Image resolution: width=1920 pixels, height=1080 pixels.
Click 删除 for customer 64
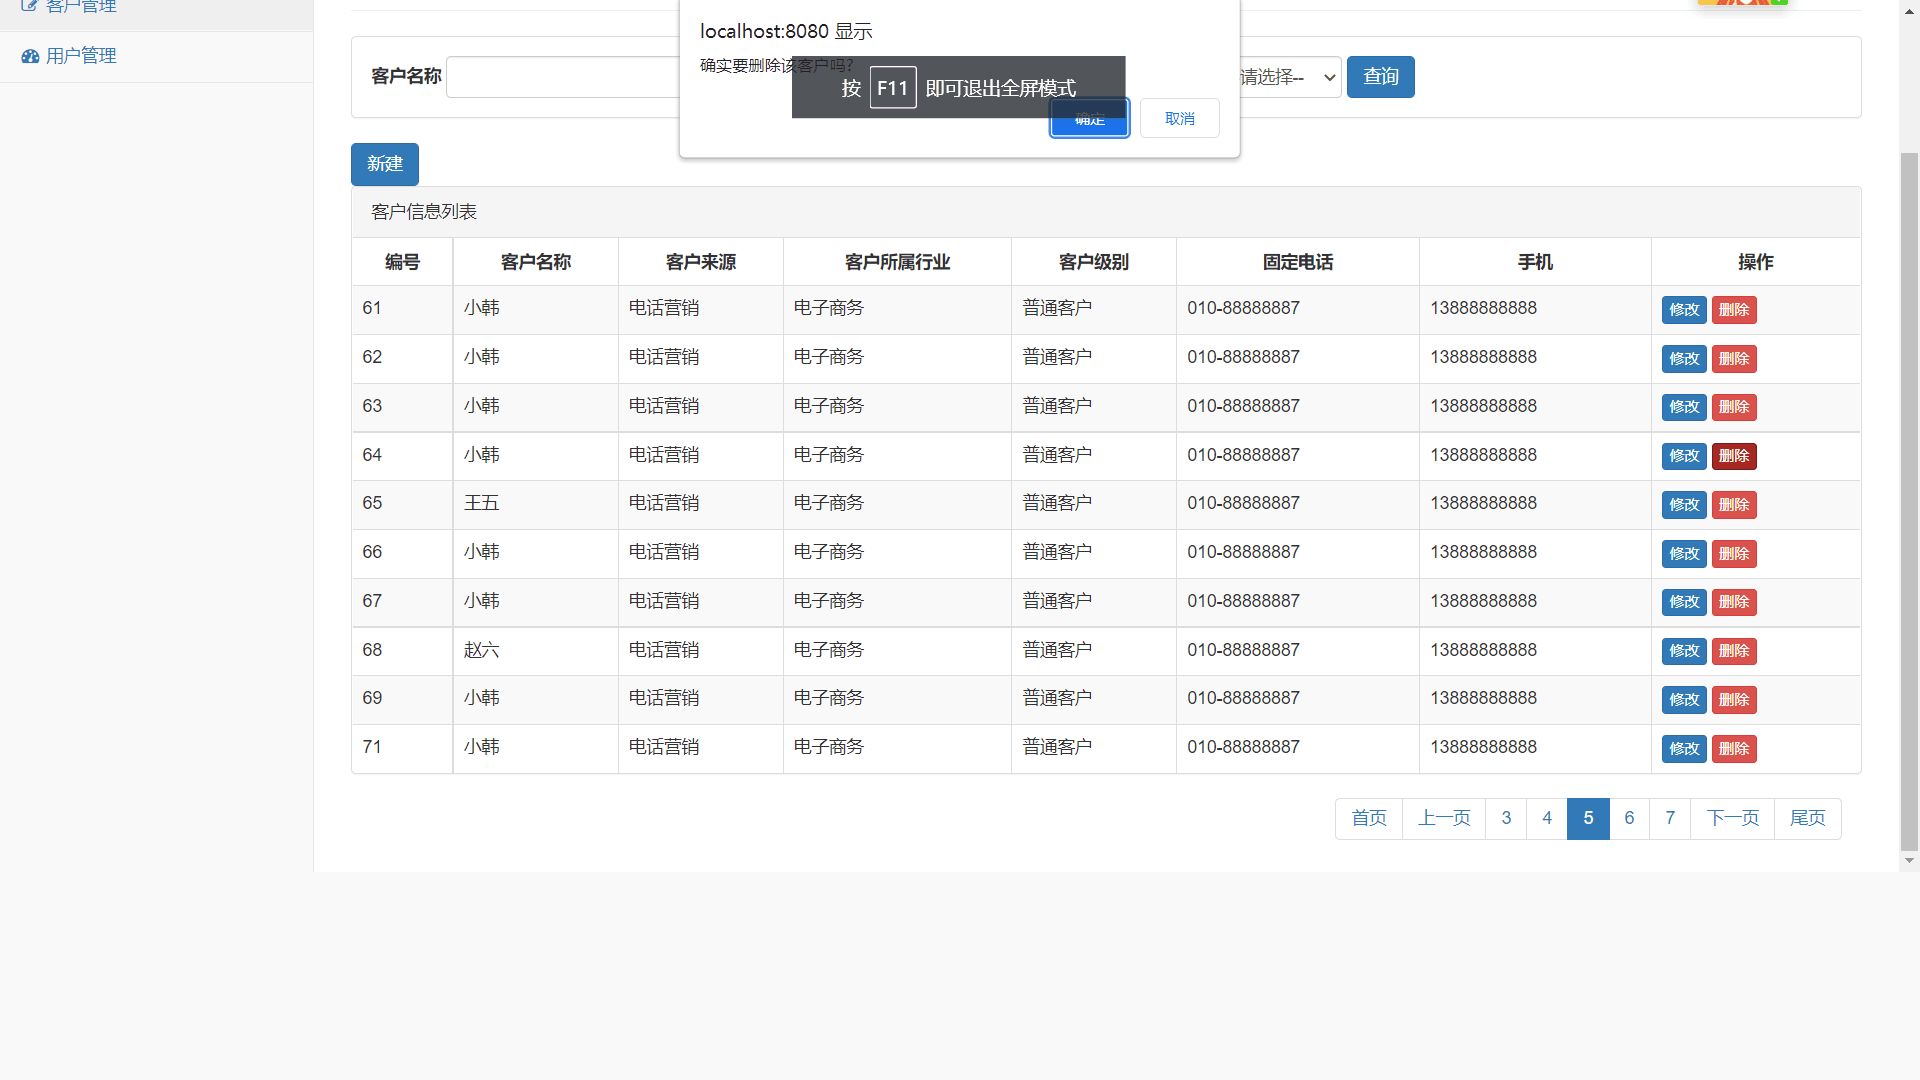(x=1733, y=456)
